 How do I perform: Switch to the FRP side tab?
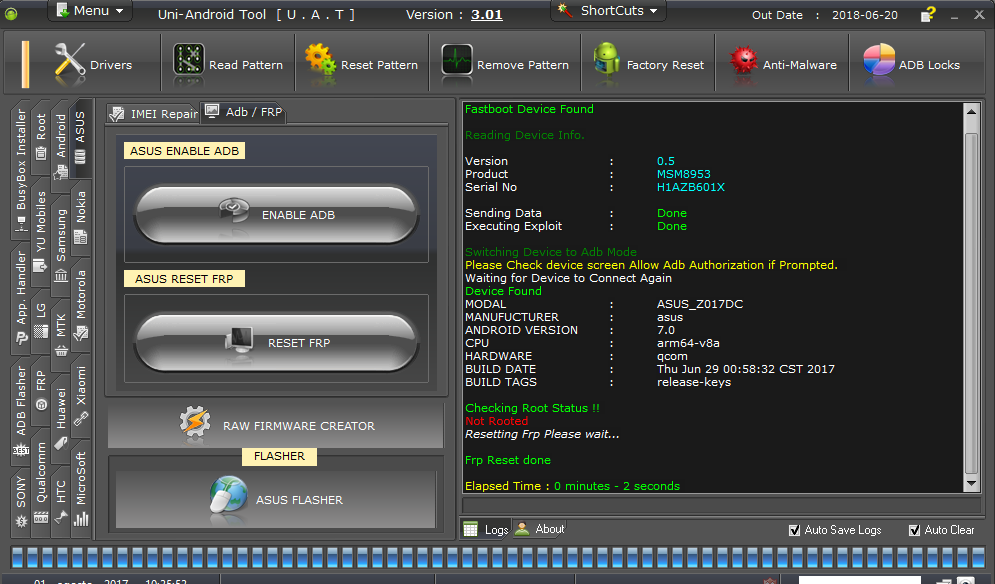tap(41, 390)
